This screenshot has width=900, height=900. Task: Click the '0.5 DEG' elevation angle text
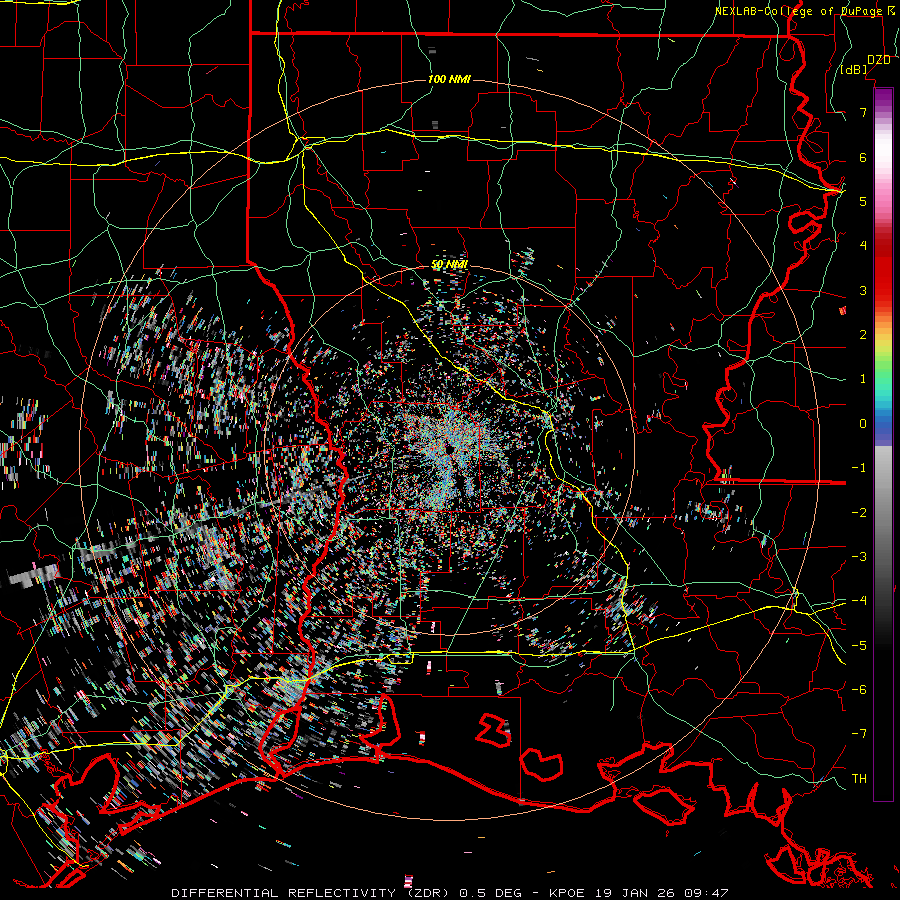(x=491, y=893)
